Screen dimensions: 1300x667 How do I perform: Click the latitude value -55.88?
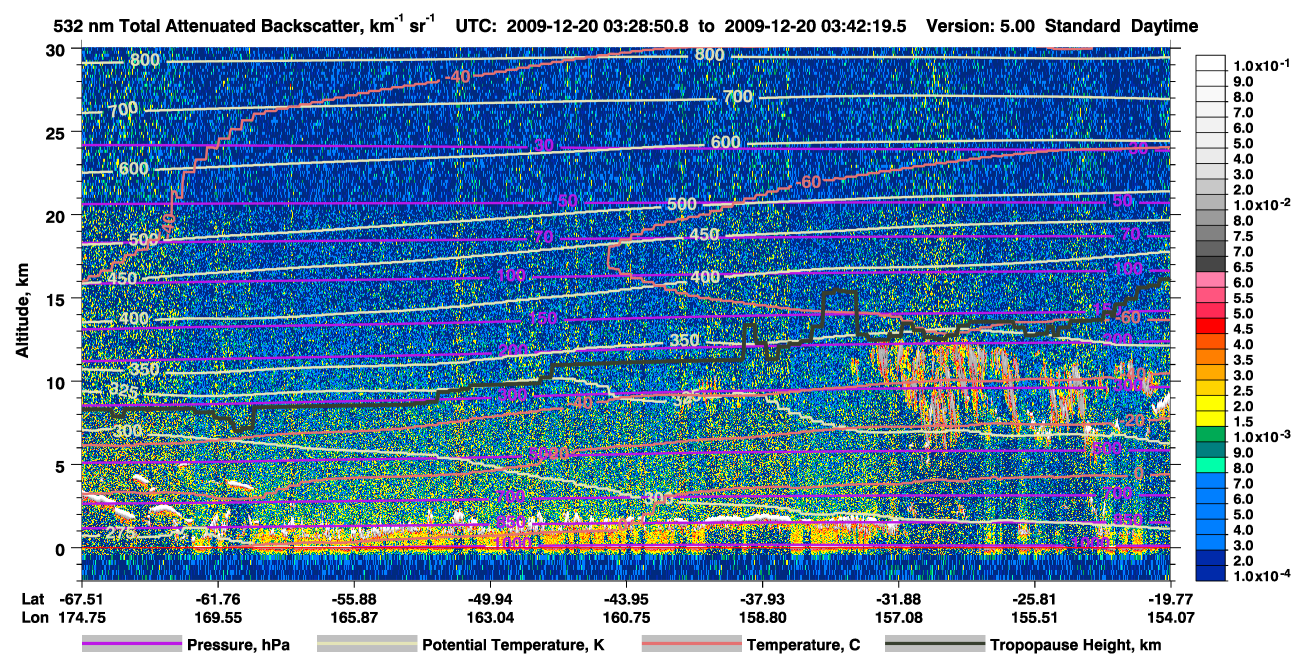coord(353,598)
